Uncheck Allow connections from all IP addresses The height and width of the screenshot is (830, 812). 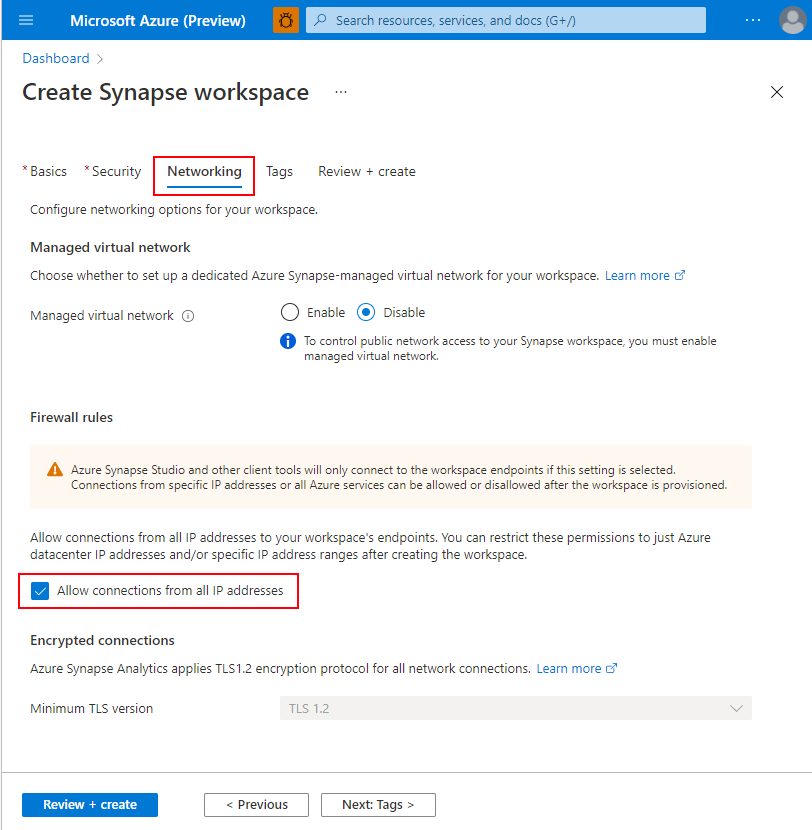pos(40,591)
